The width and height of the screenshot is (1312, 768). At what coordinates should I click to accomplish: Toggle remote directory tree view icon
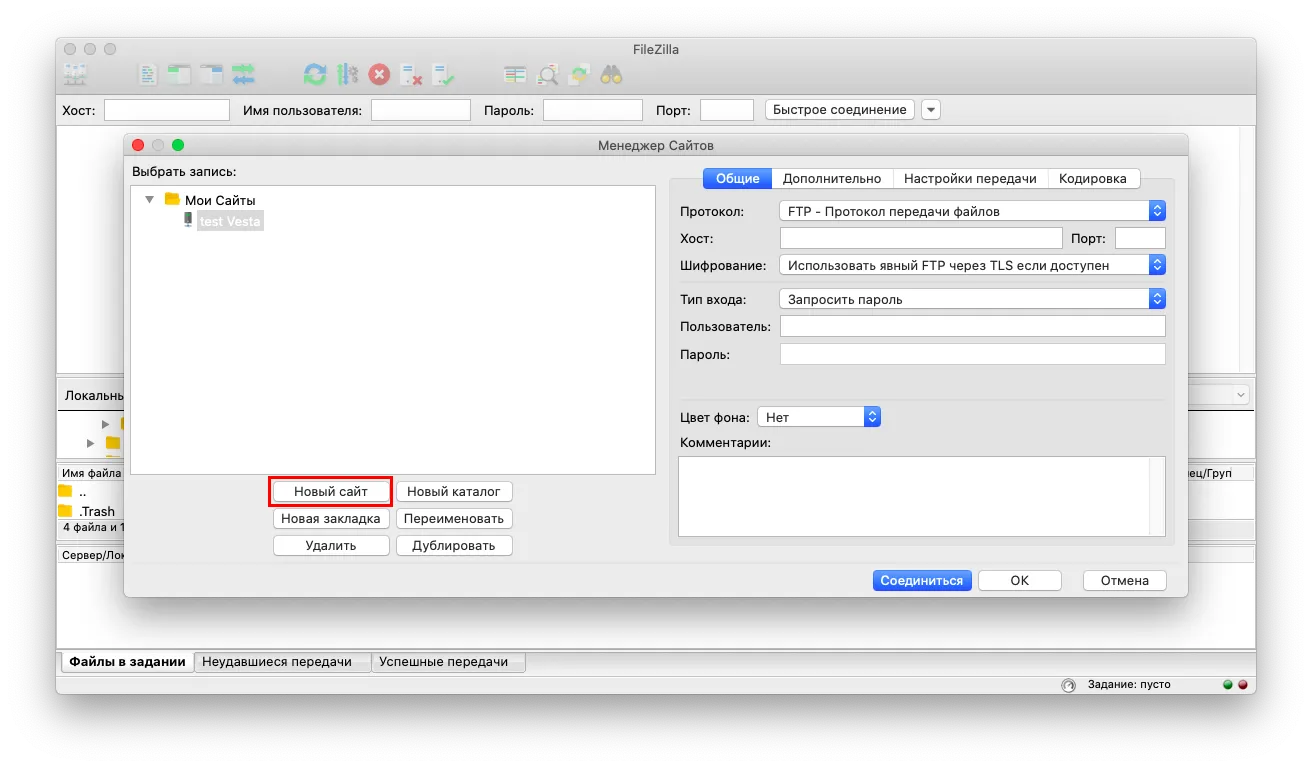pos(211,74)
